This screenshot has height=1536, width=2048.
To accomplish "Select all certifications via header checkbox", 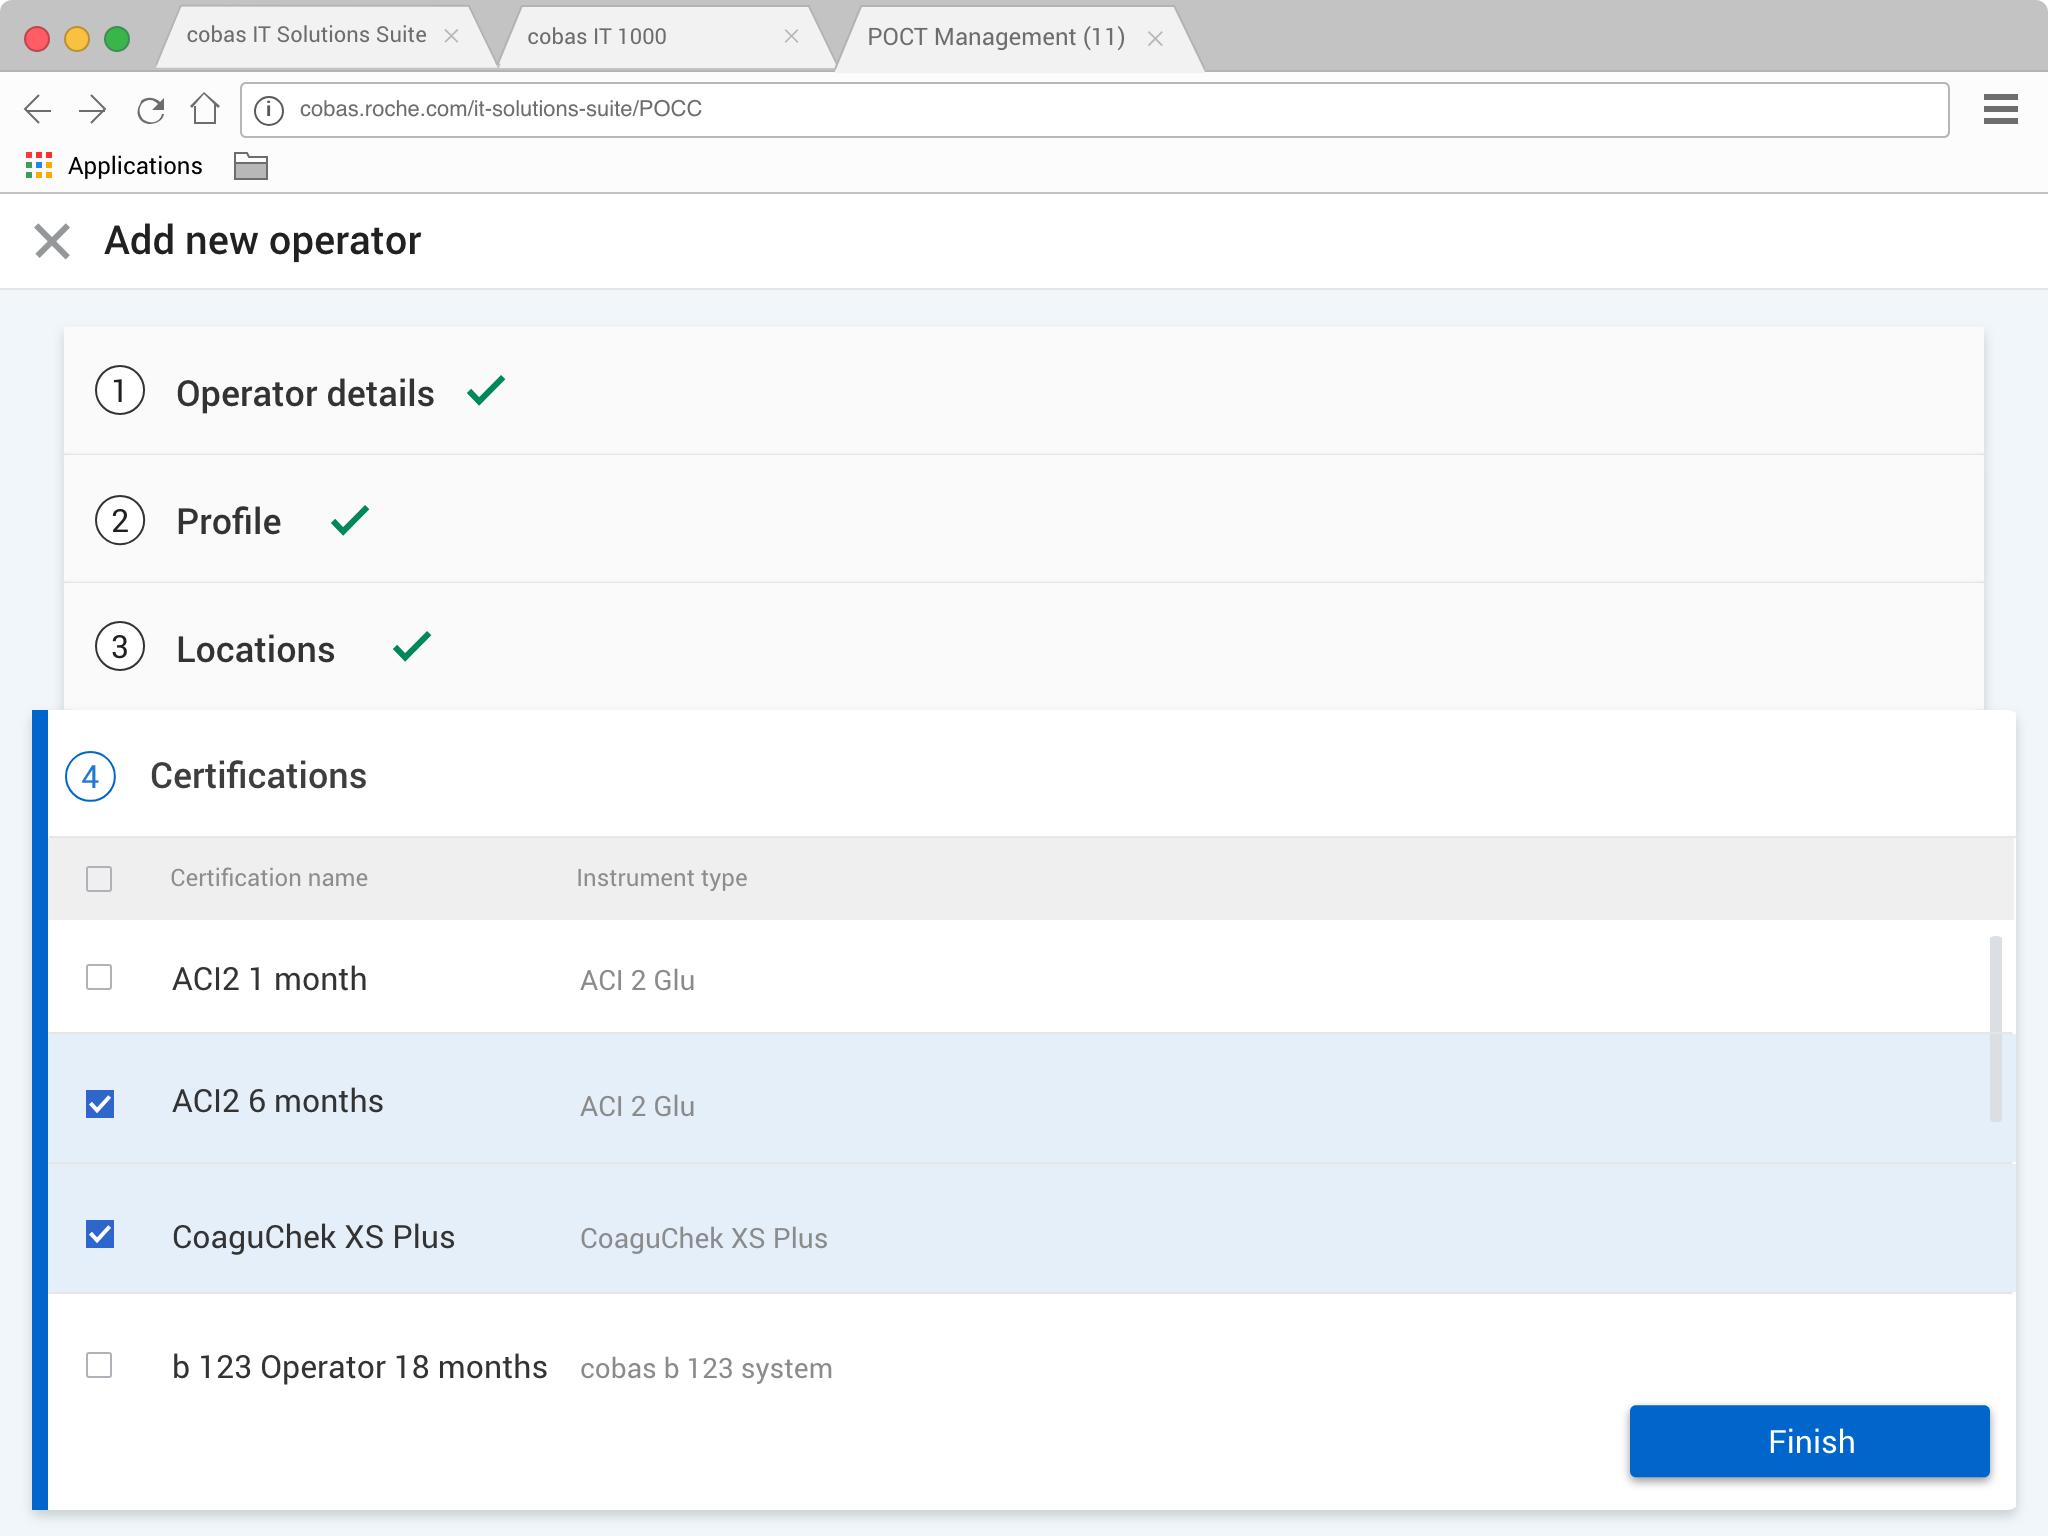I will point(99,879).
